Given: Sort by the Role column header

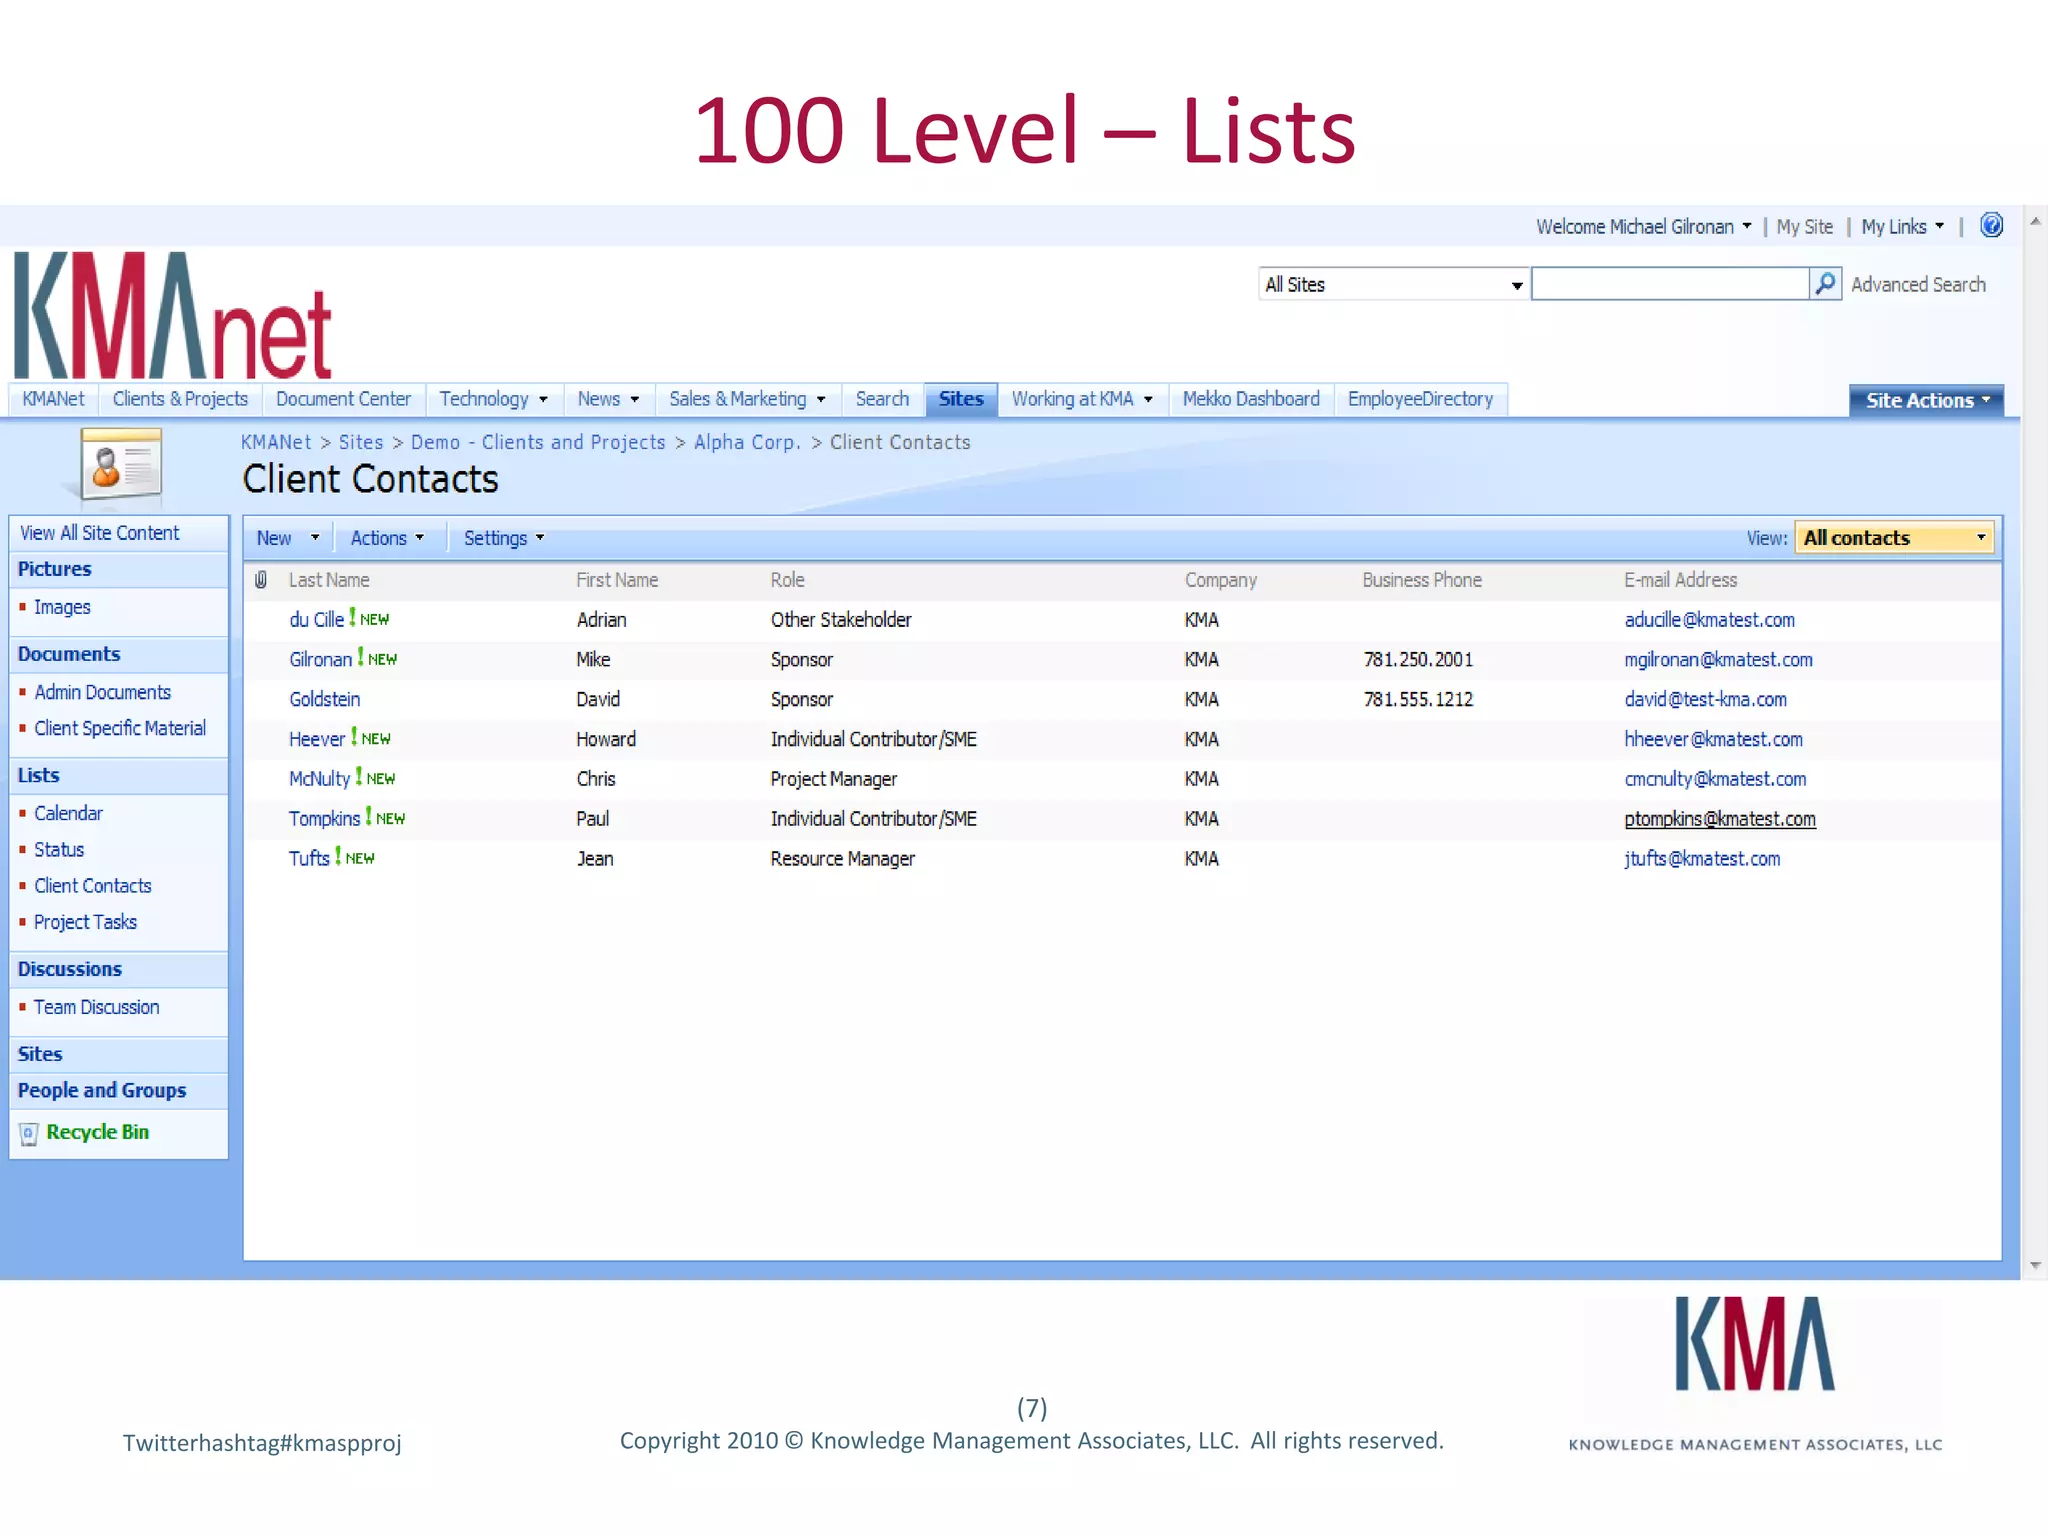Looking at the screenshot, I should coord(787,580).
